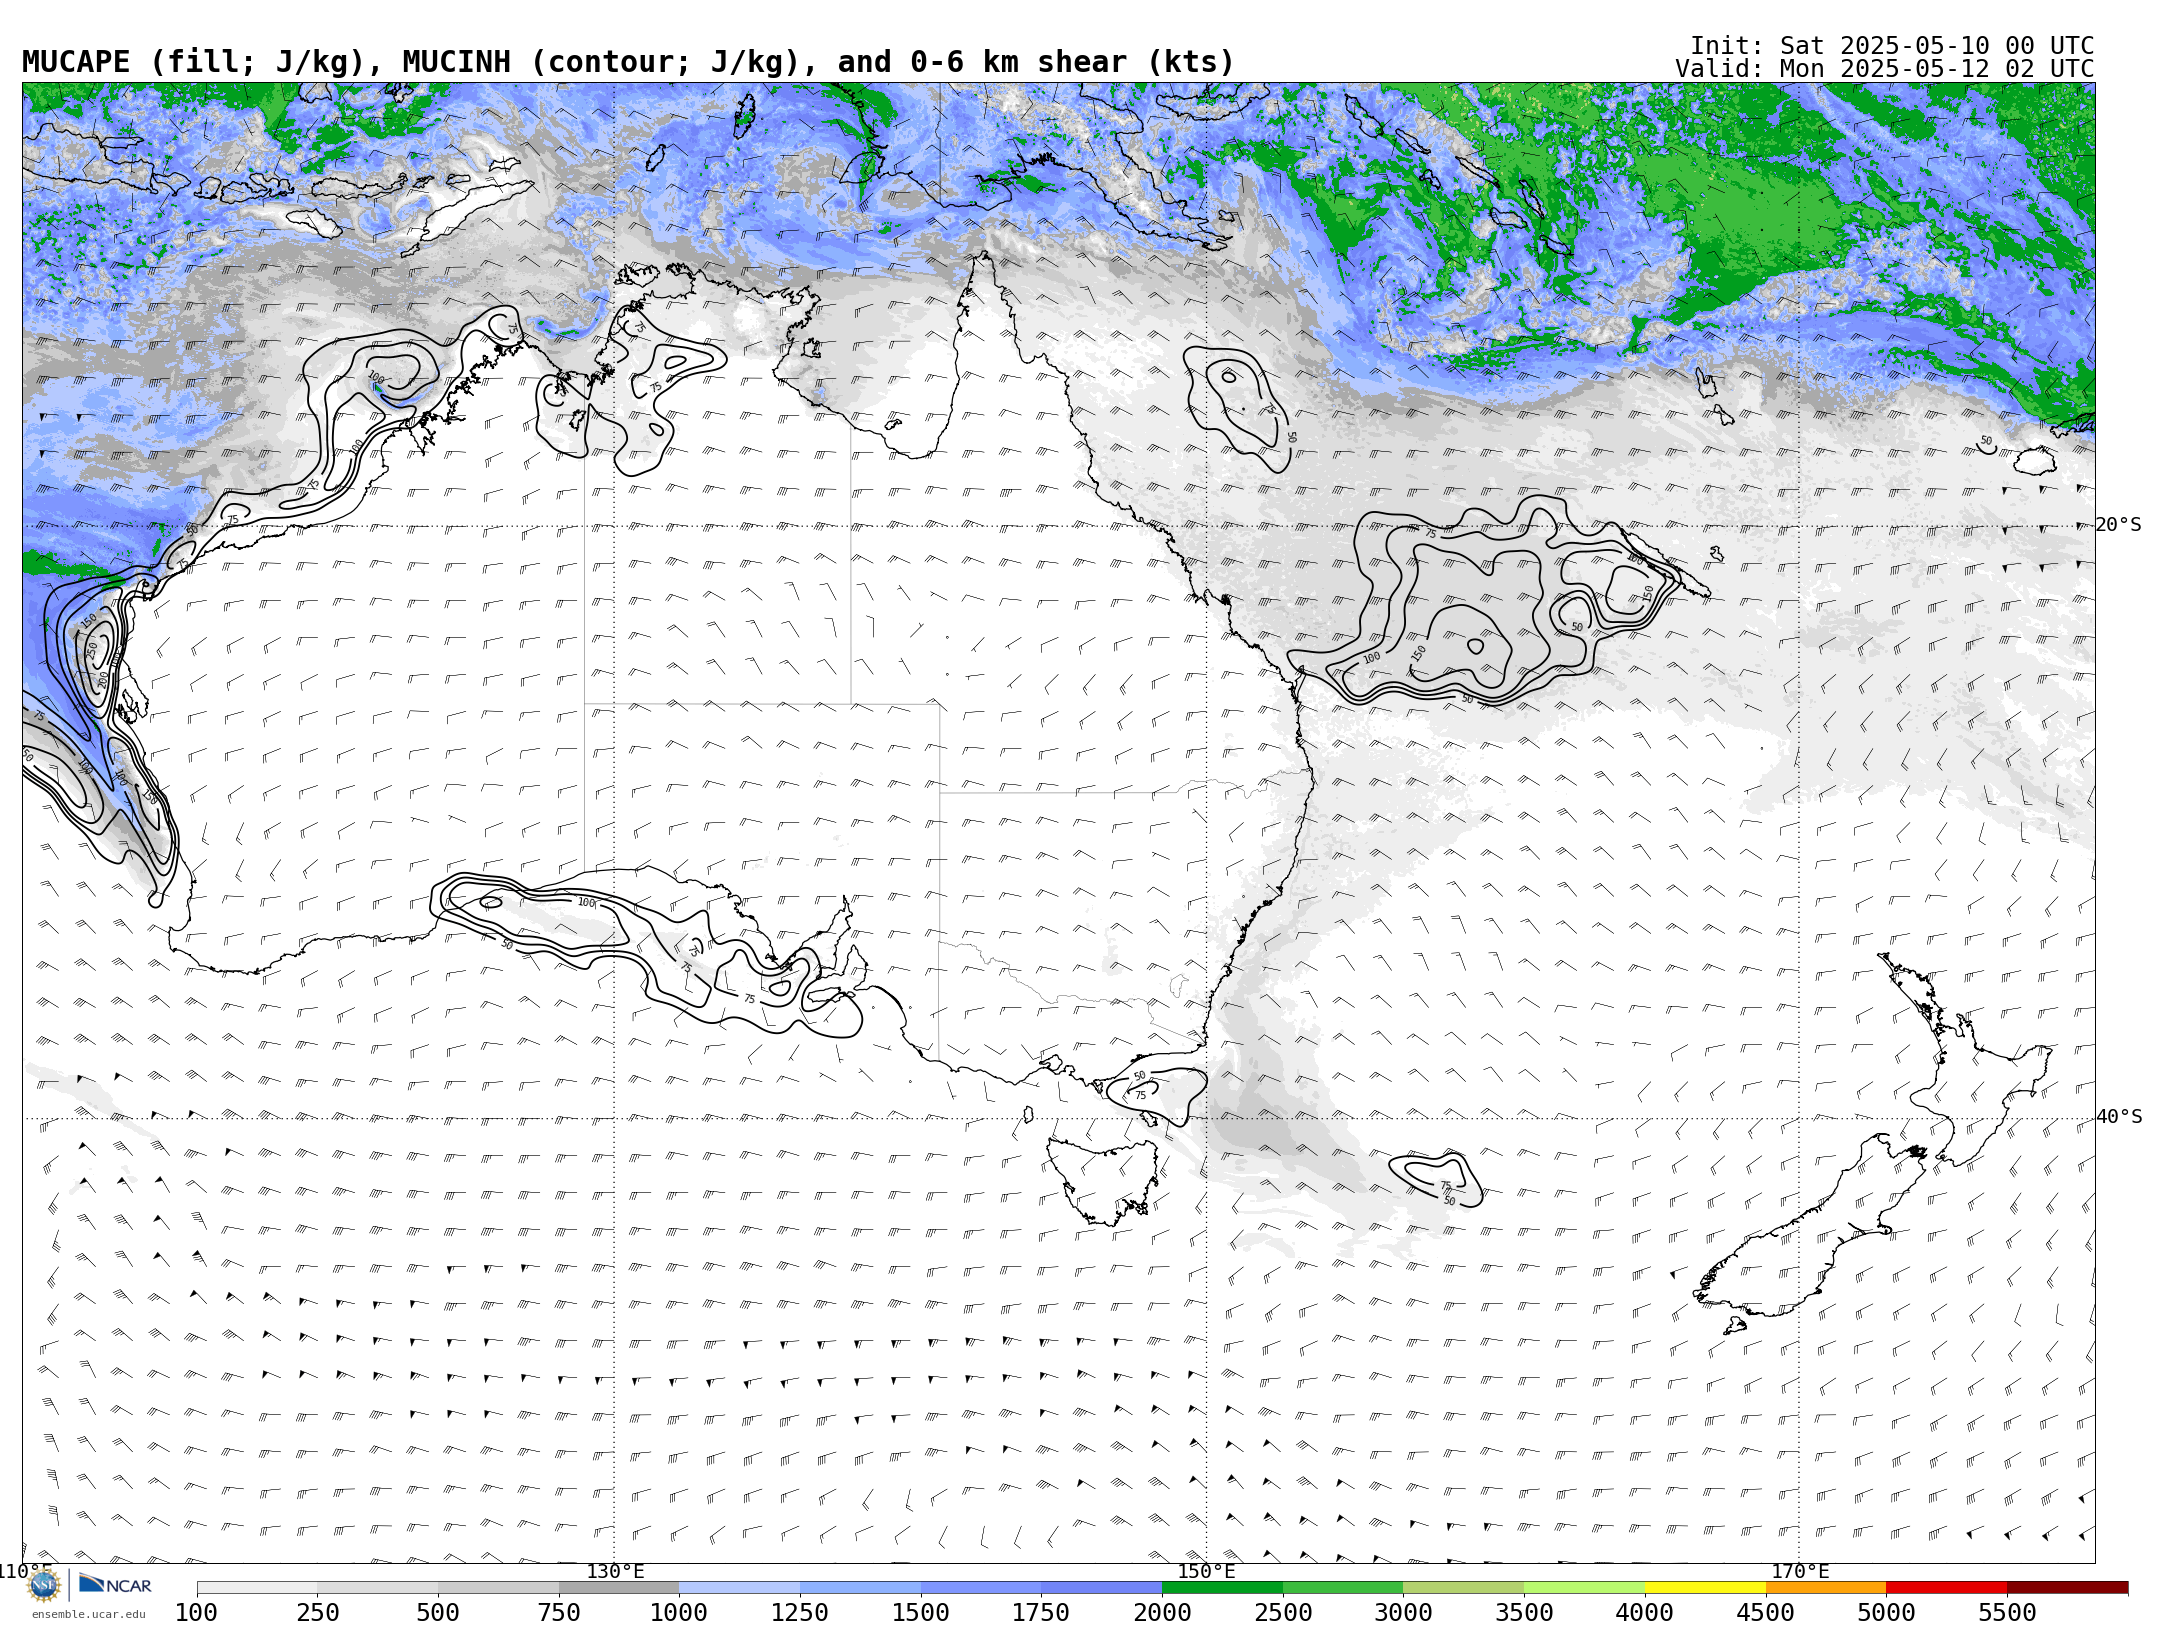2160x1626 pixels.
Task: Click the colorbar tick label 2500
Action: click(1283, 1613)
